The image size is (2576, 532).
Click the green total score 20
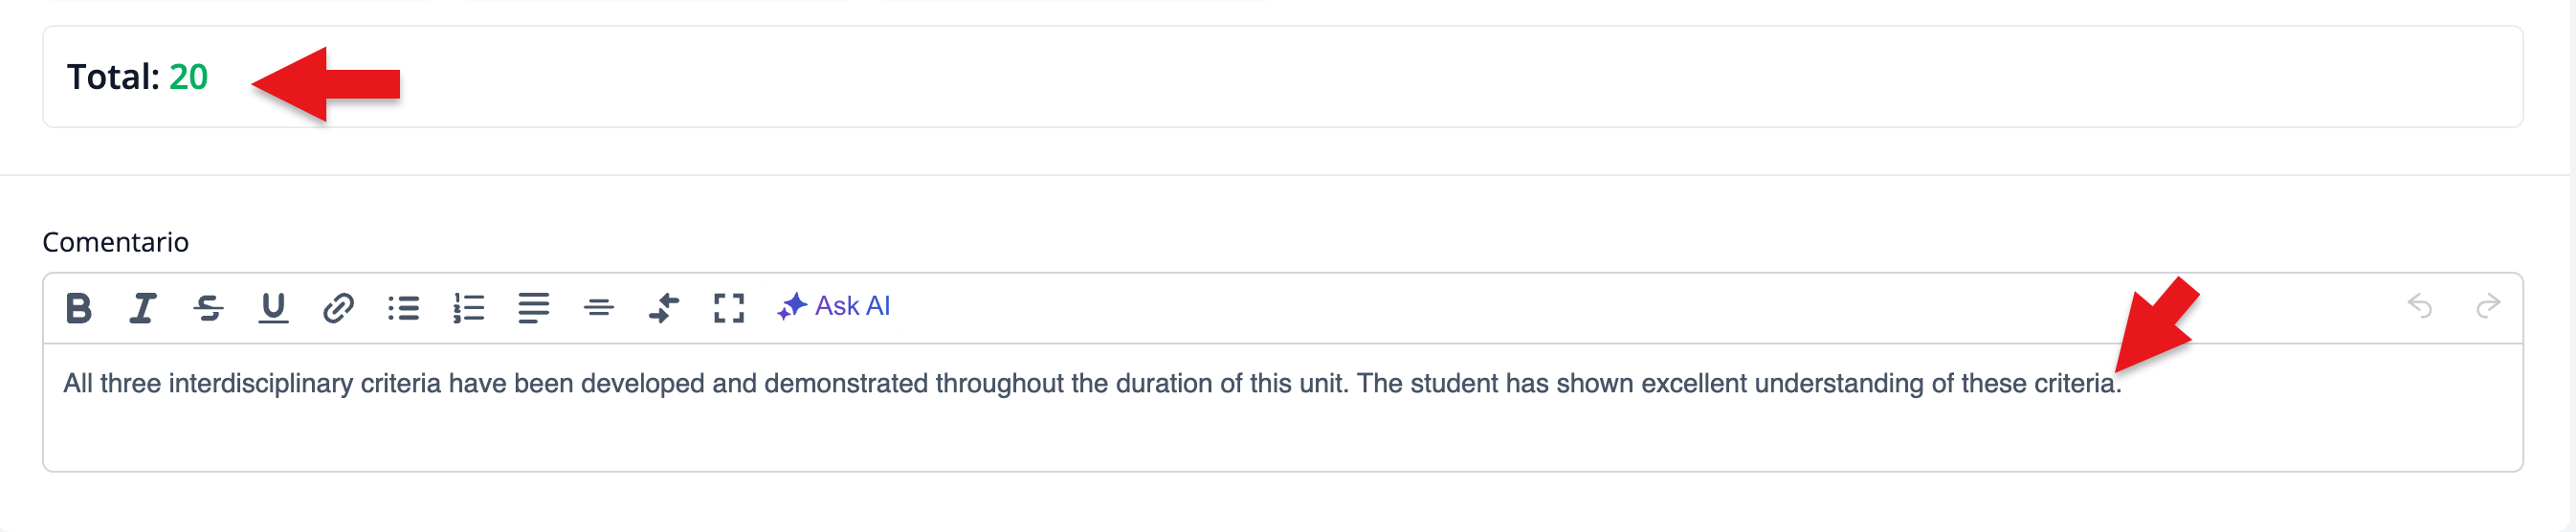(188, 77)
